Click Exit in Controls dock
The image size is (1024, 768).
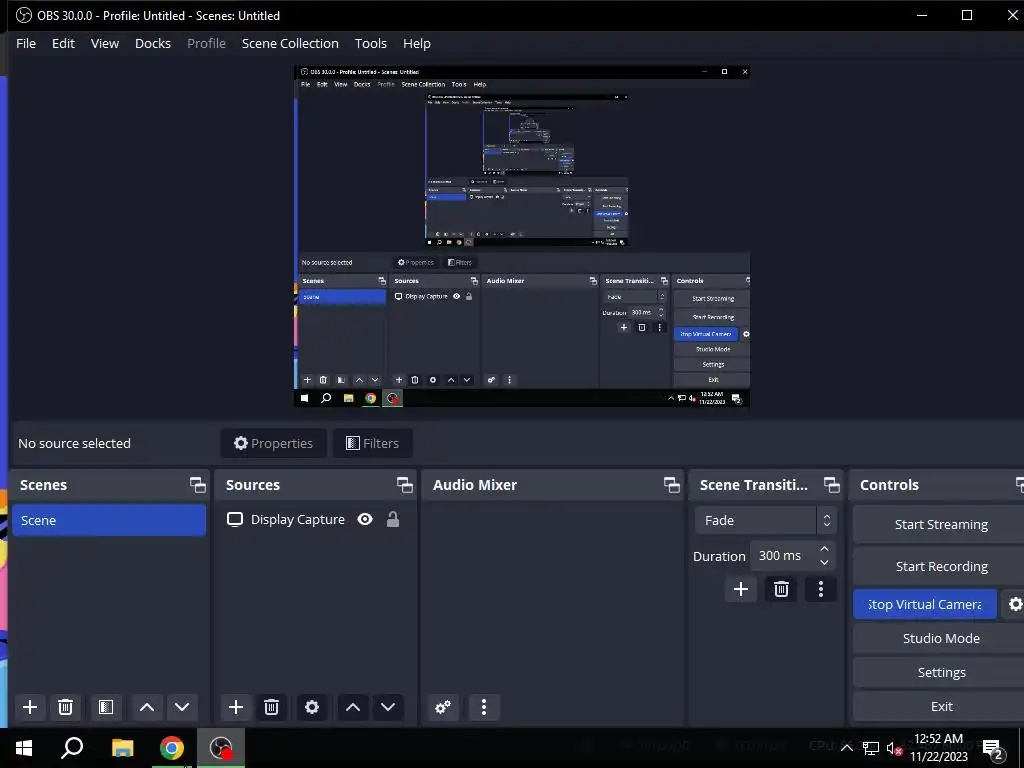pos(940,706)
